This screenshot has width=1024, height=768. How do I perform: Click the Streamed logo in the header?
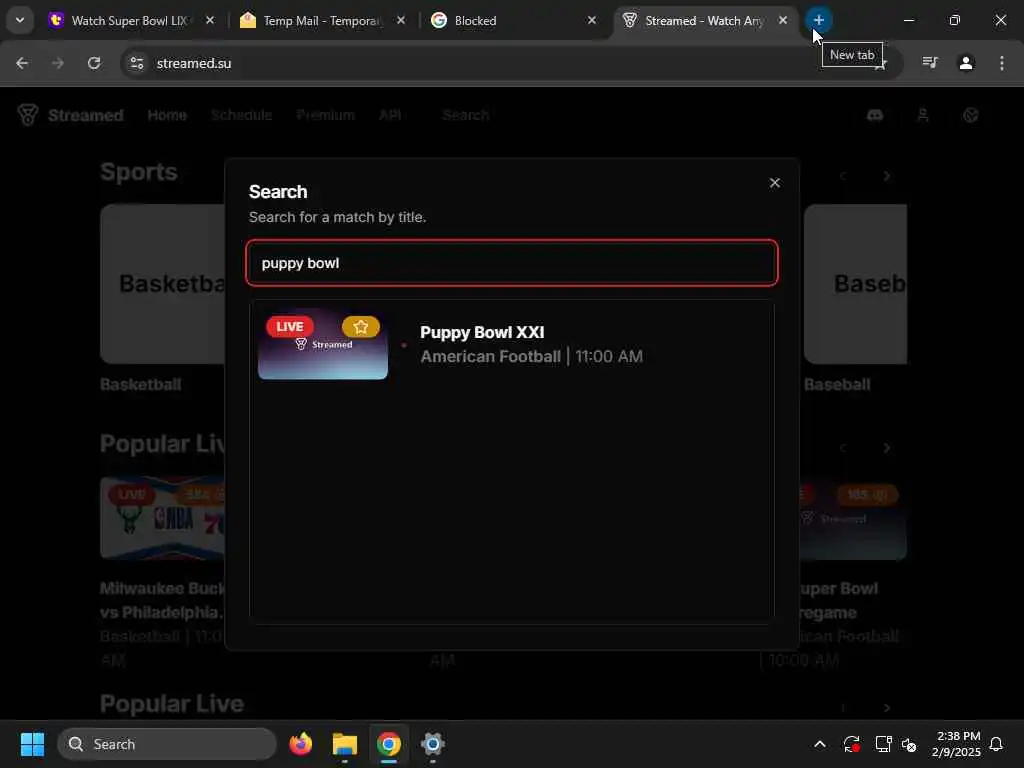click(x=70, y=115)
